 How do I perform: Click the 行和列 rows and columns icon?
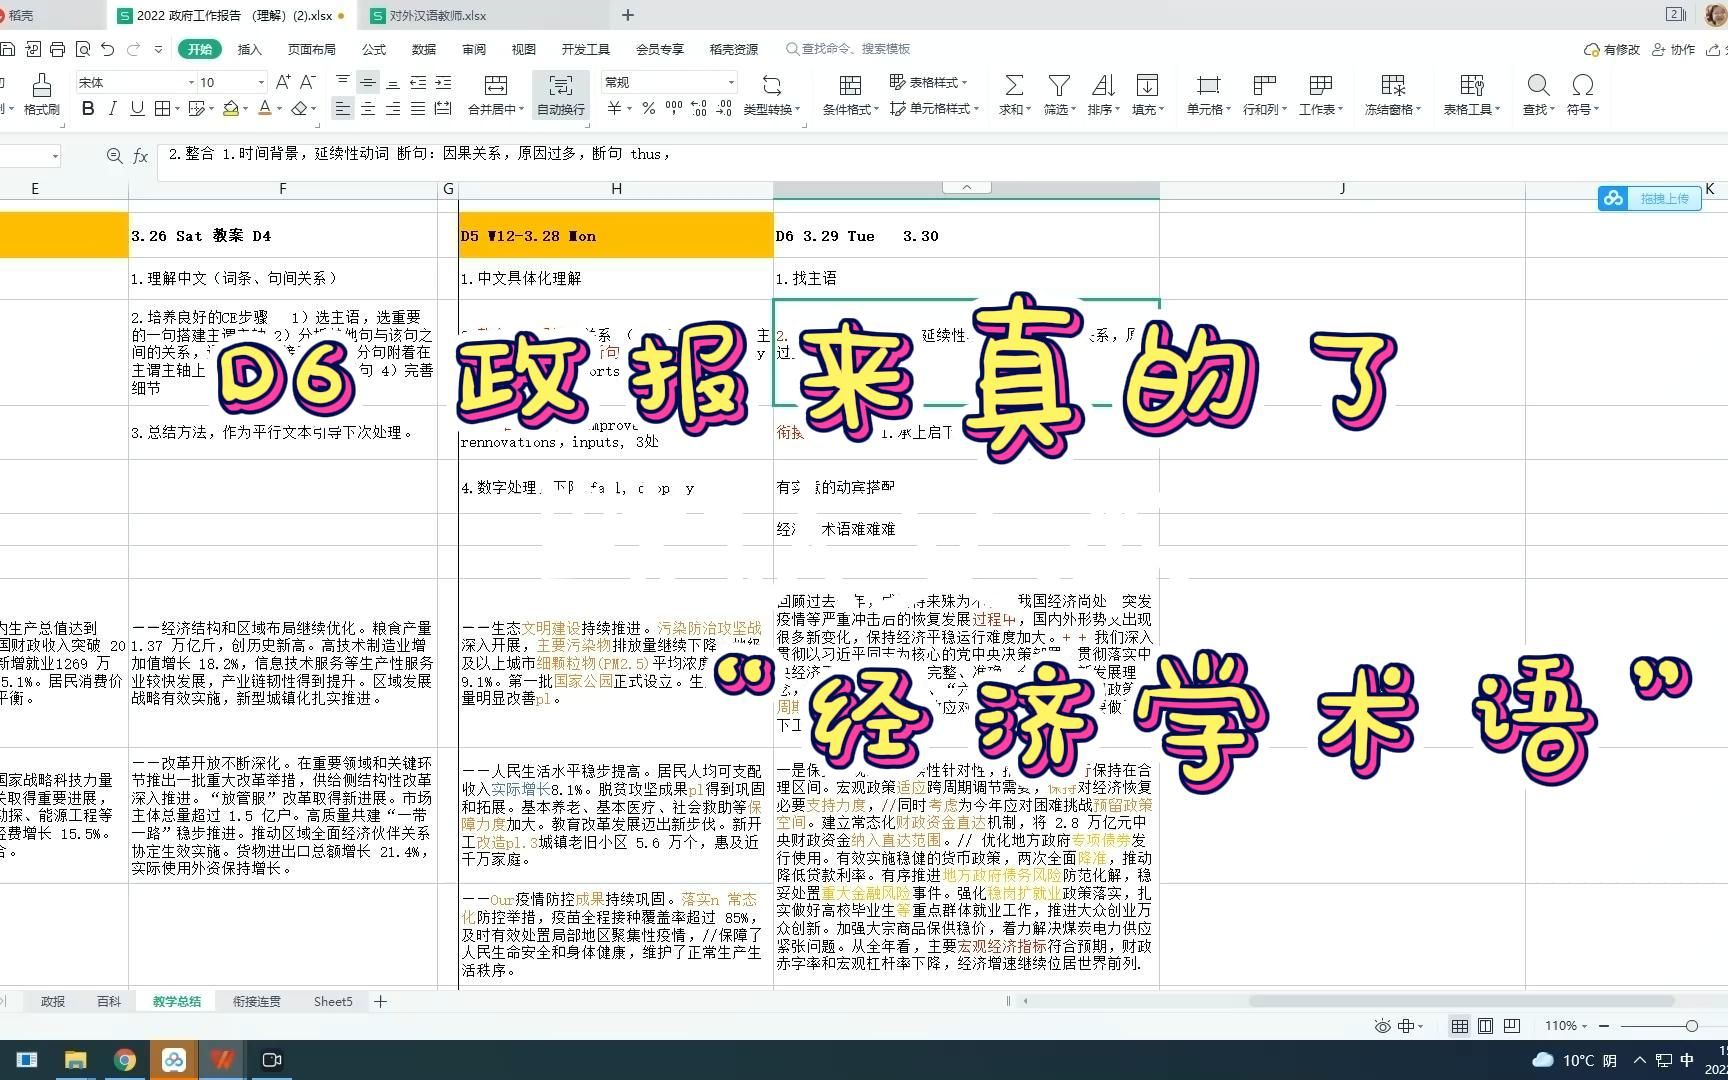(x=1264, y=85)
